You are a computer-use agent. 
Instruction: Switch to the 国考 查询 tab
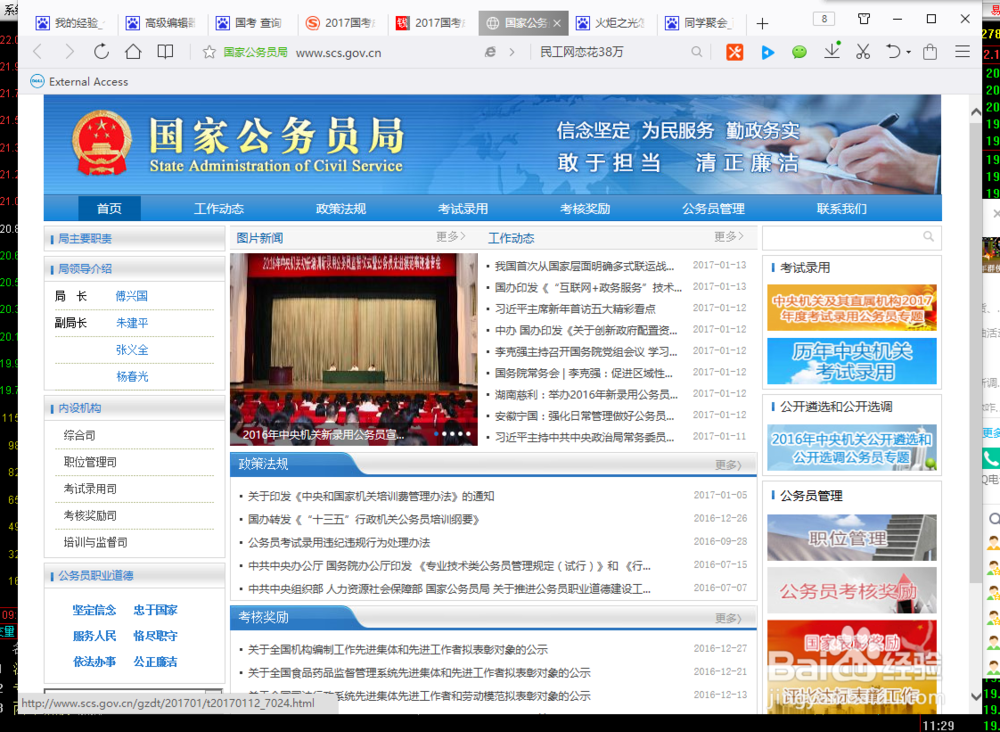(251, 24)
